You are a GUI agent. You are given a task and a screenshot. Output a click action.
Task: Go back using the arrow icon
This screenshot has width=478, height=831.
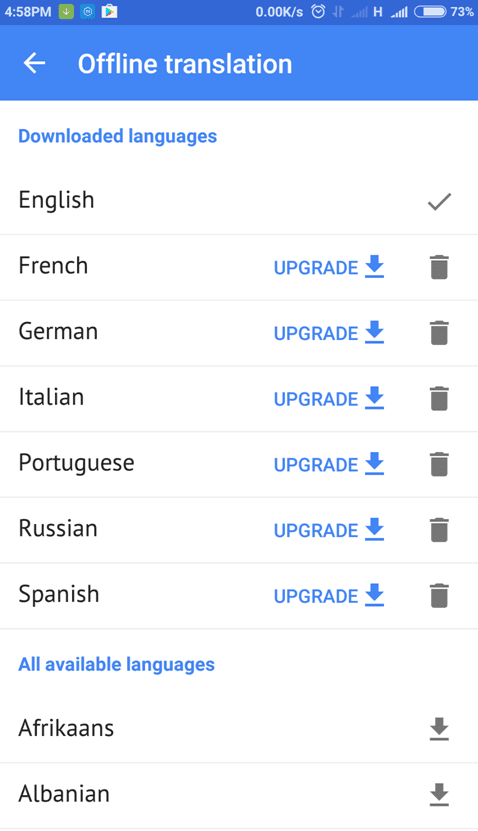34,64
